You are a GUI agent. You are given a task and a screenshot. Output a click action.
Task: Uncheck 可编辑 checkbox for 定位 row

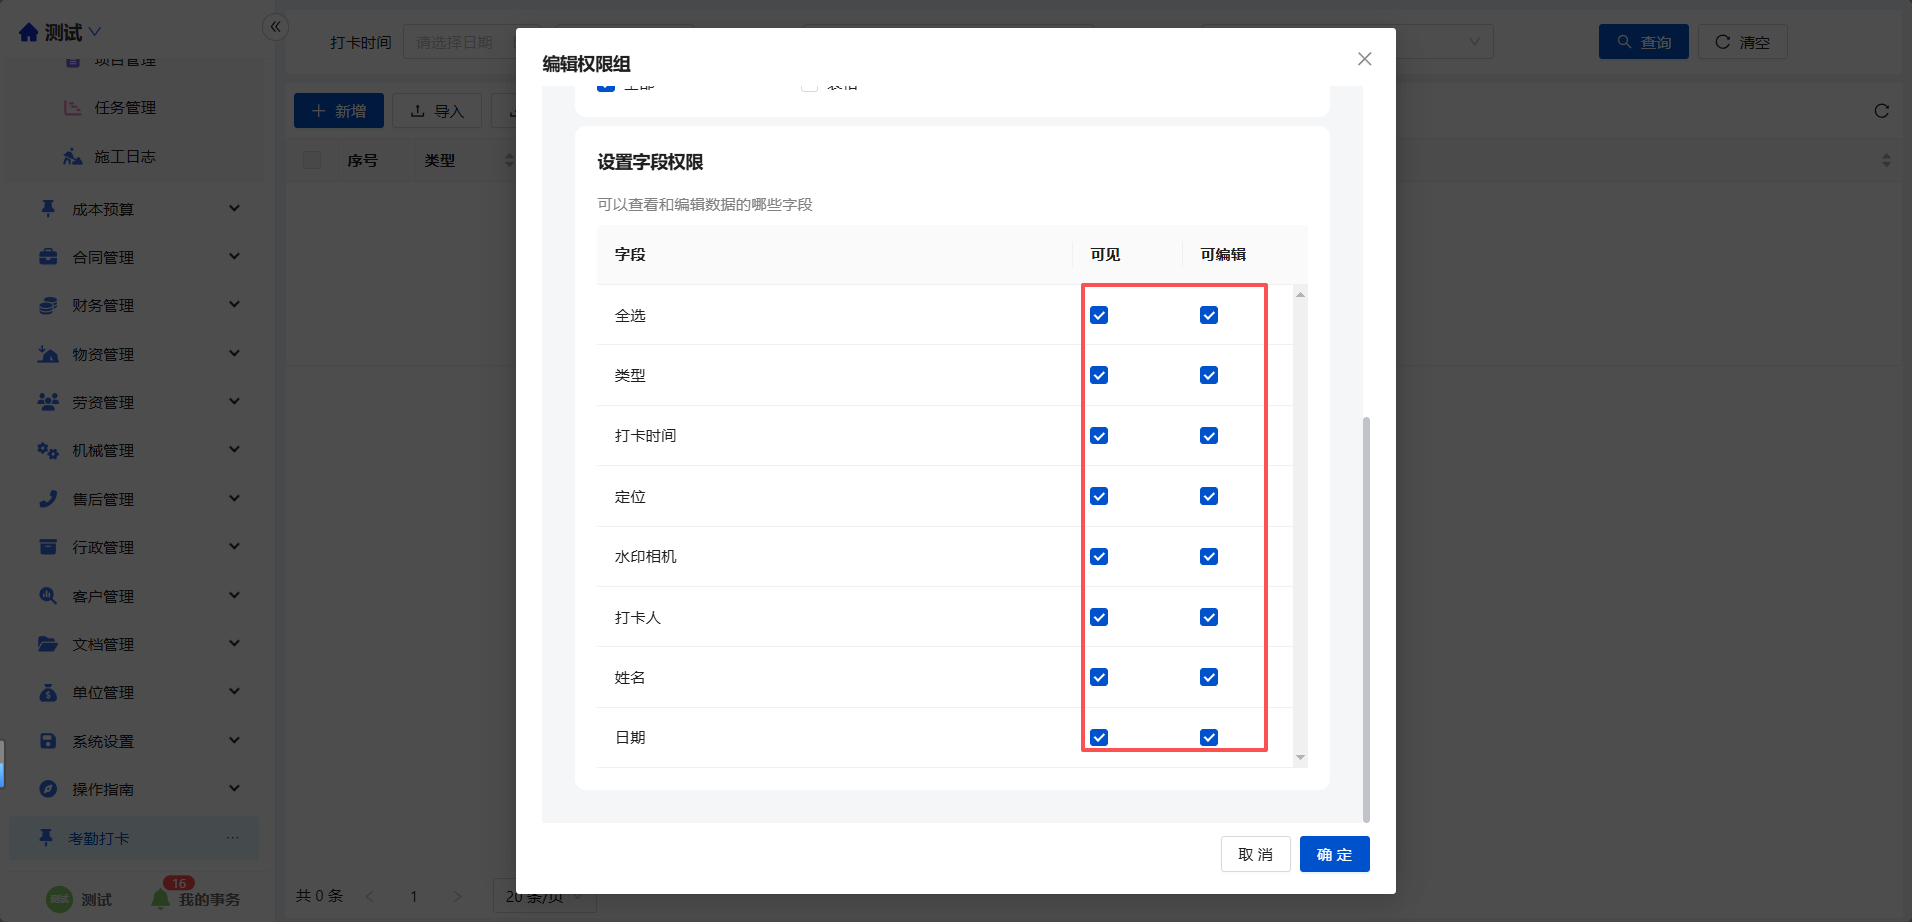(x=1209, y=497)
